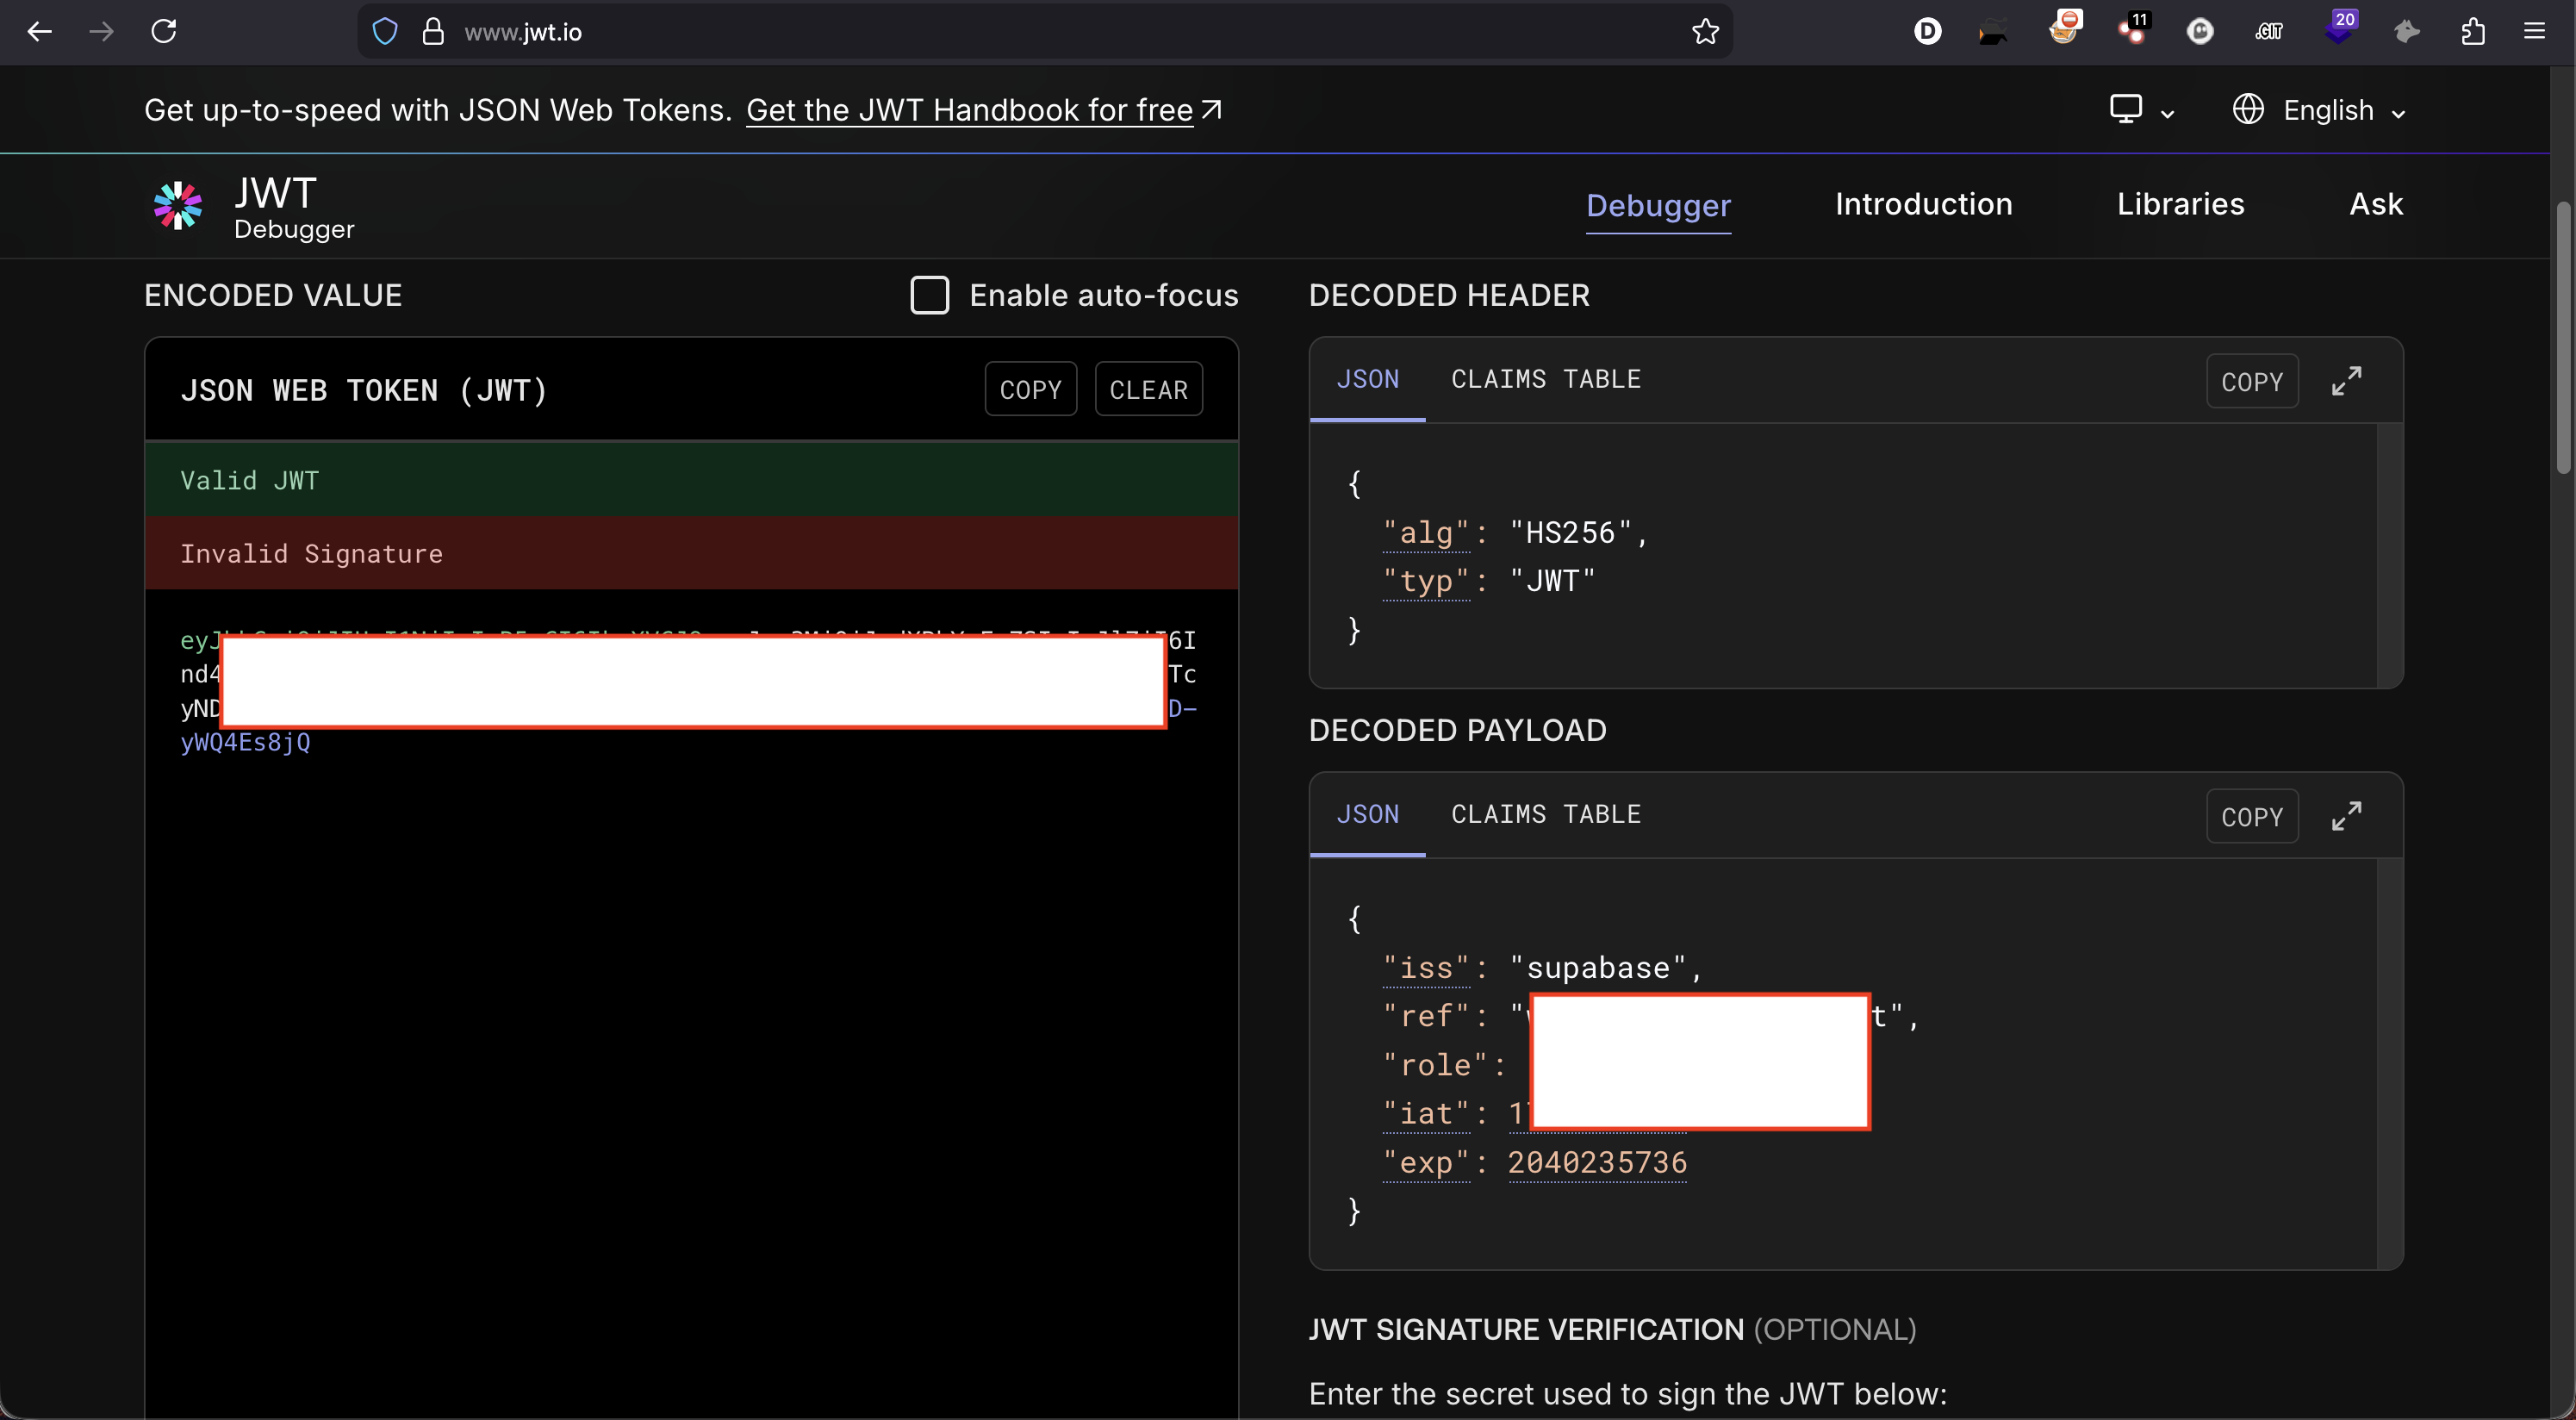Open the browser hamburger menu

(x=2534, y=32)
